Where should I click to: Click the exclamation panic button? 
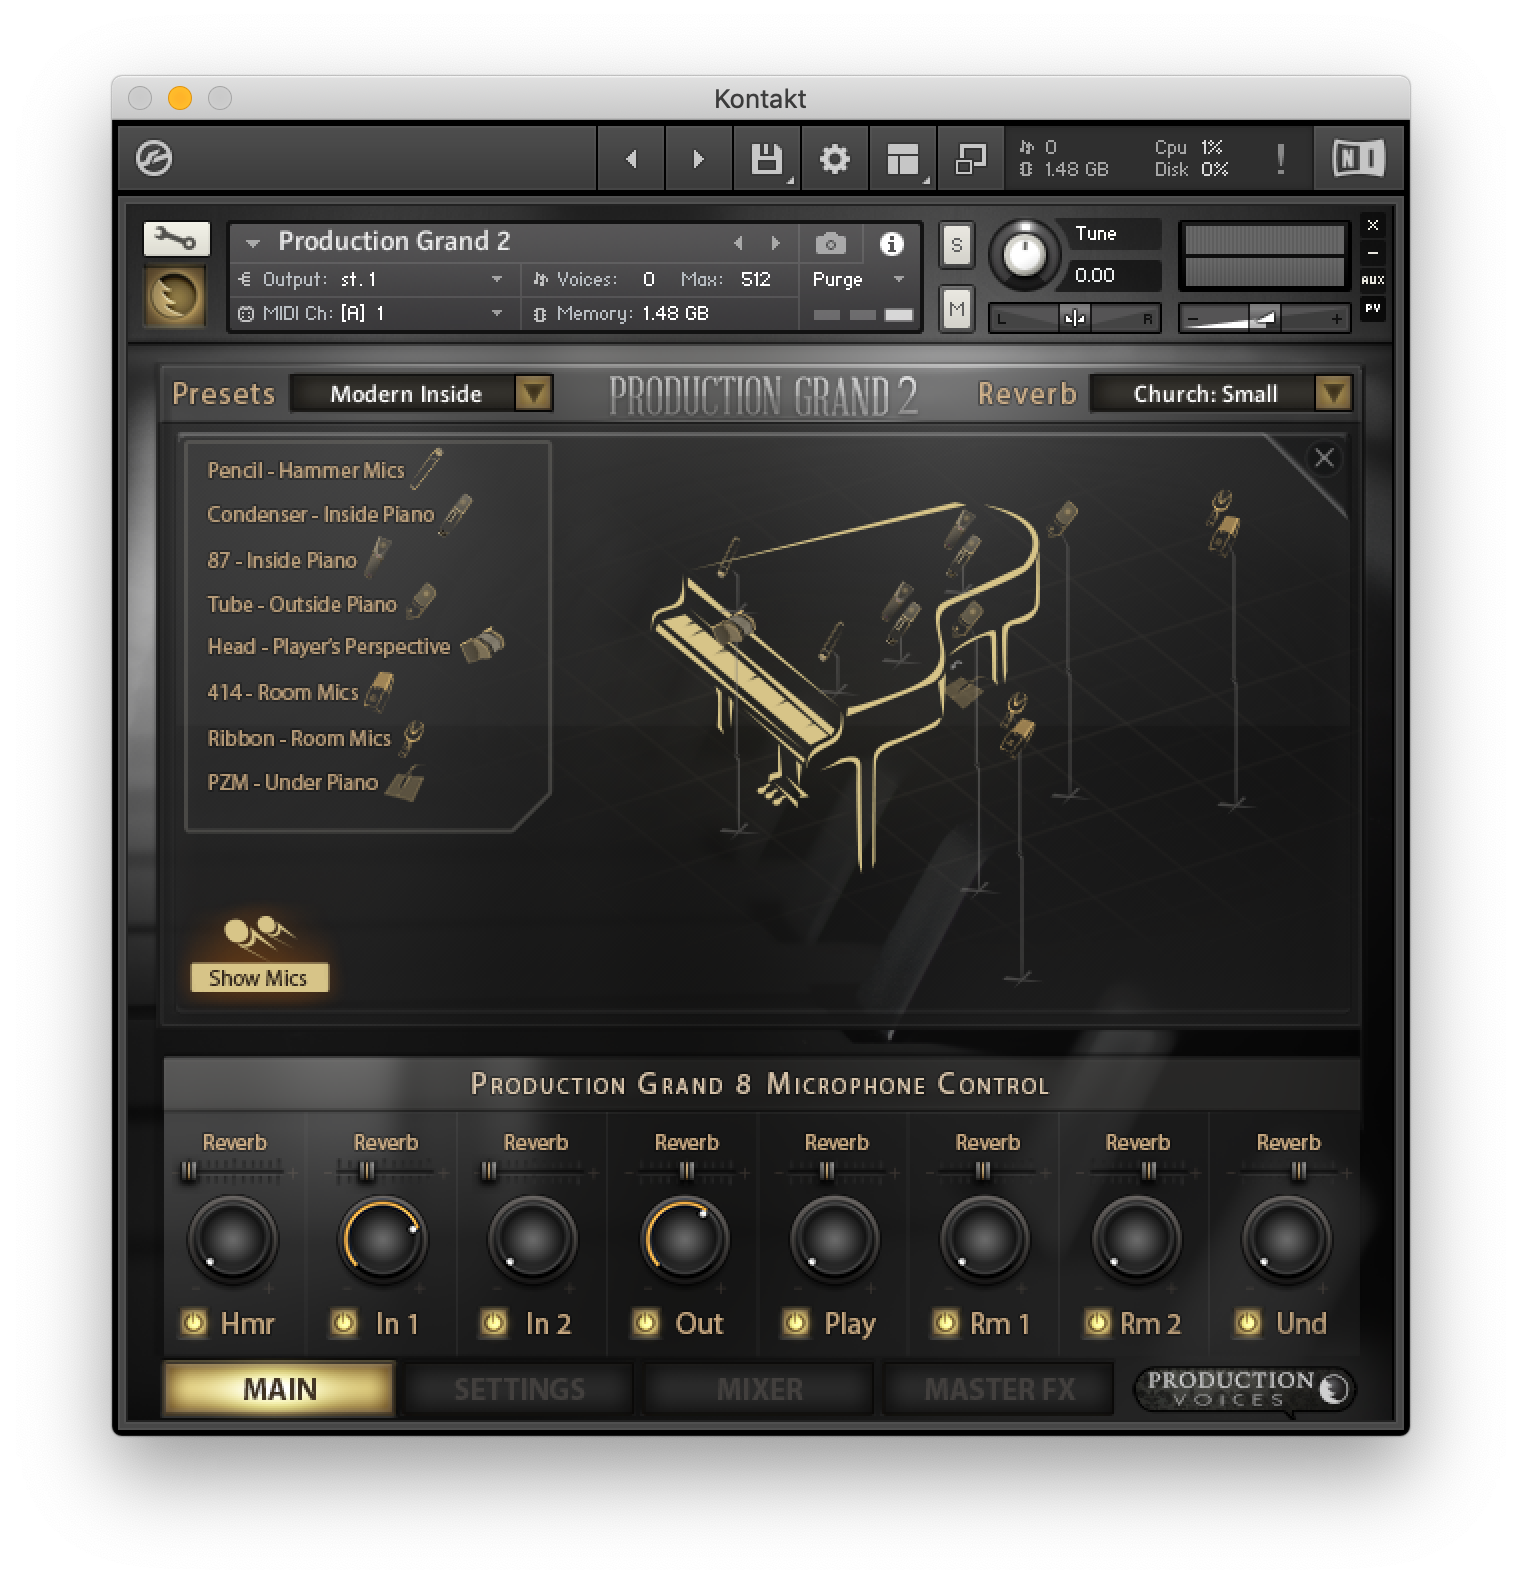tap(1280, 158)
